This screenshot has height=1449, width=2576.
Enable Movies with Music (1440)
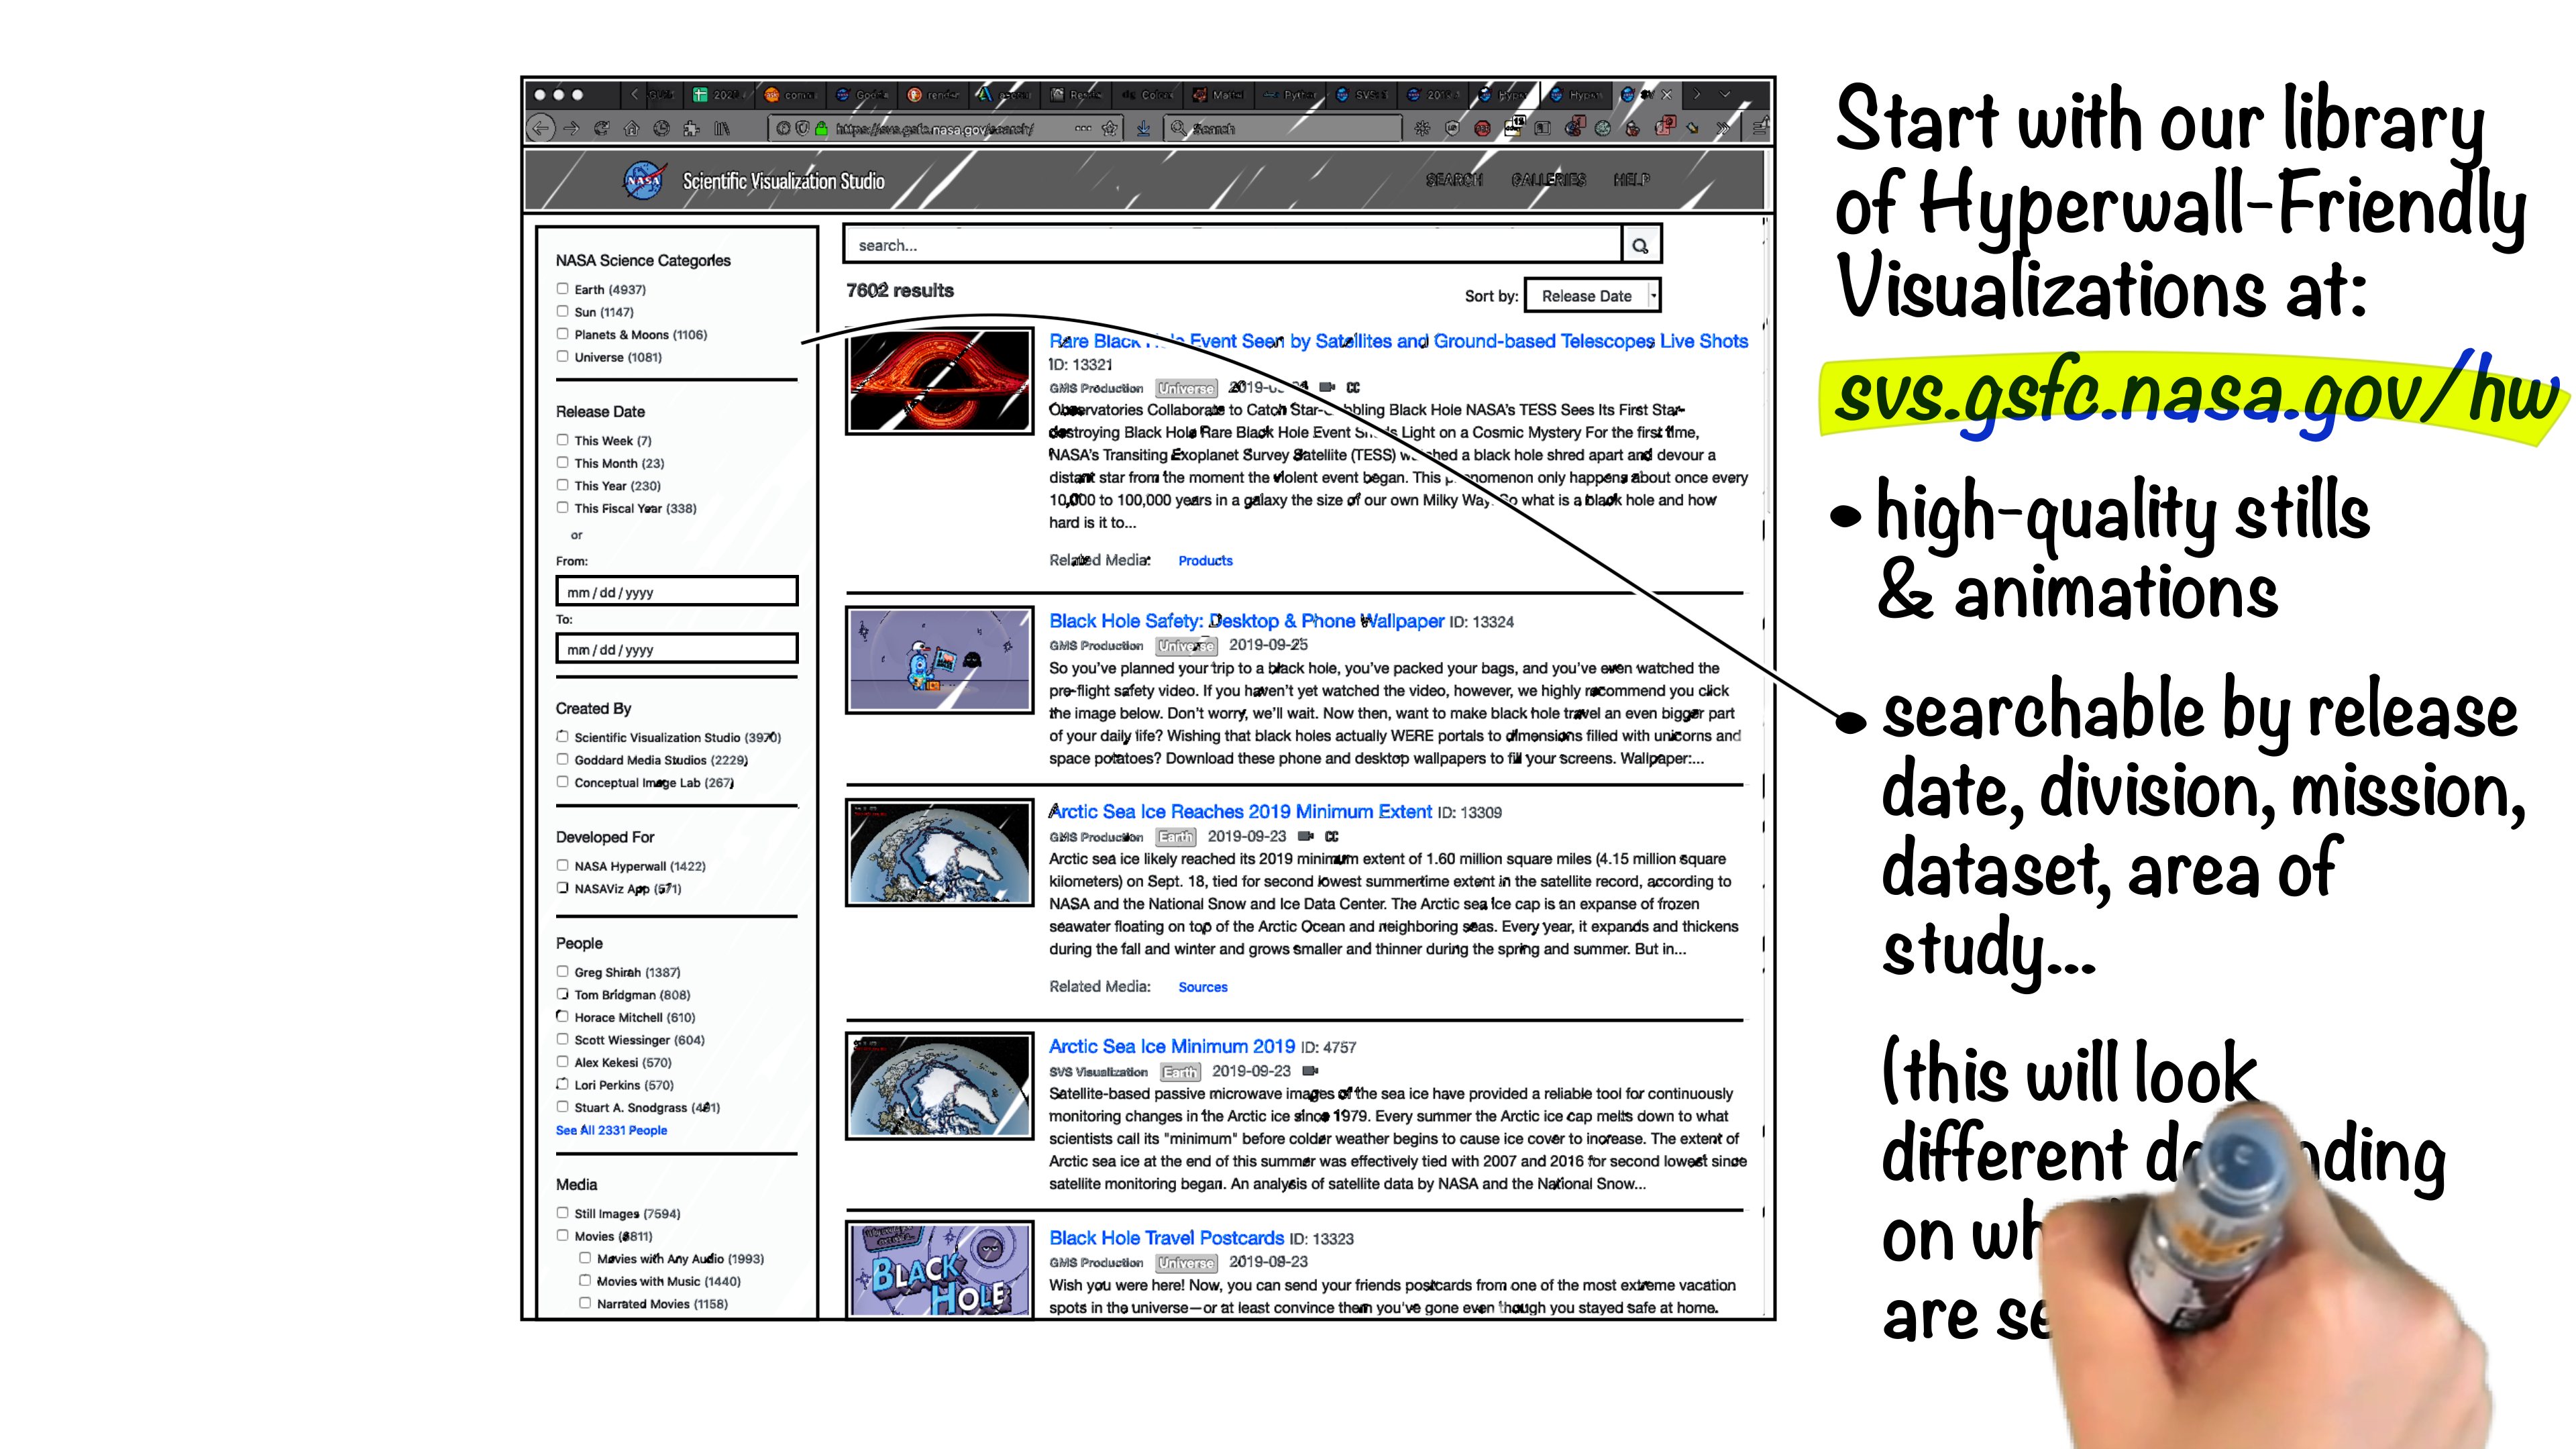[585, 1281]
